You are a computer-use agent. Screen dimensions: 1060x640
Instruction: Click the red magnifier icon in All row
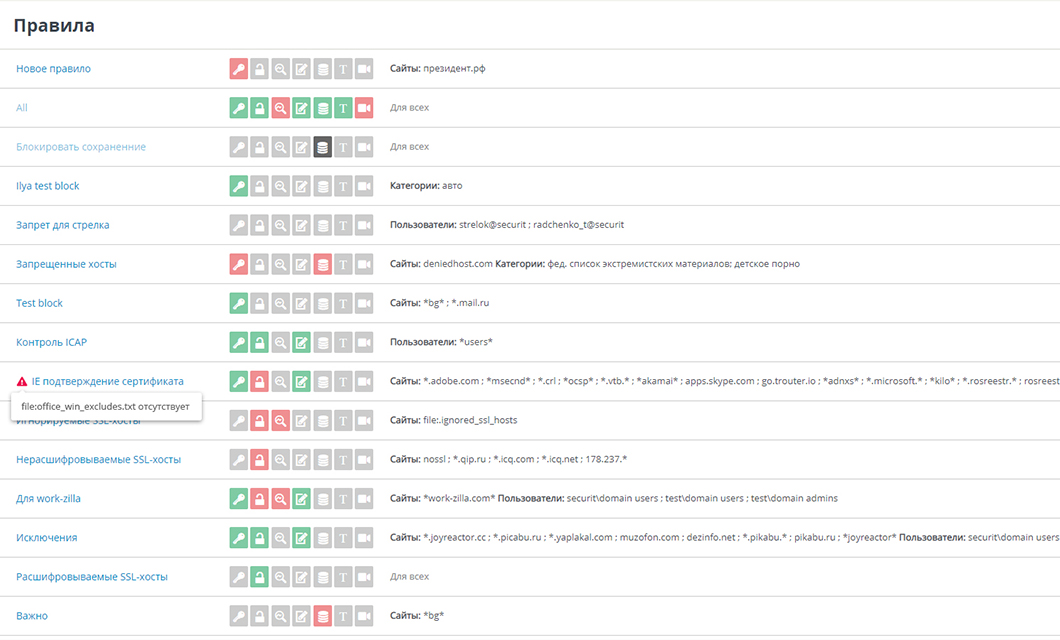tap(281, 108)
